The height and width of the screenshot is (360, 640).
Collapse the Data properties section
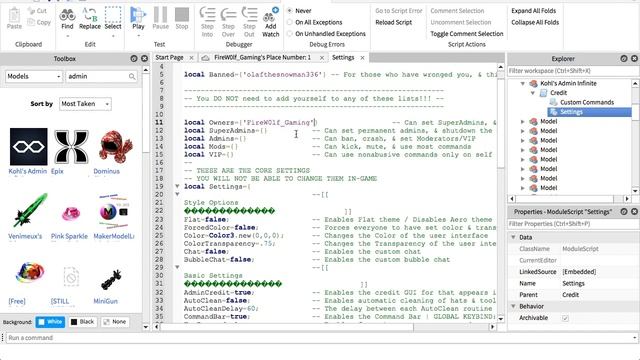coord(513,237)
